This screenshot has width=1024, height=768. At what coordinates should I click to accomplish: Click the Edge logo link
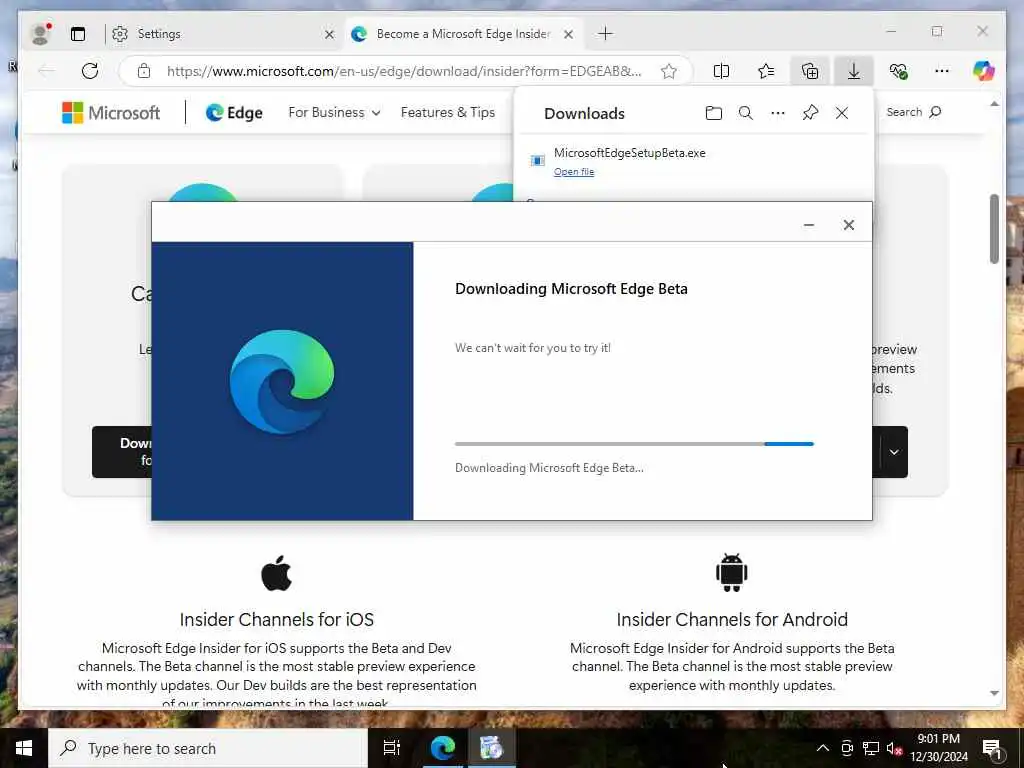pyautogui.click(x=234, y=112)
